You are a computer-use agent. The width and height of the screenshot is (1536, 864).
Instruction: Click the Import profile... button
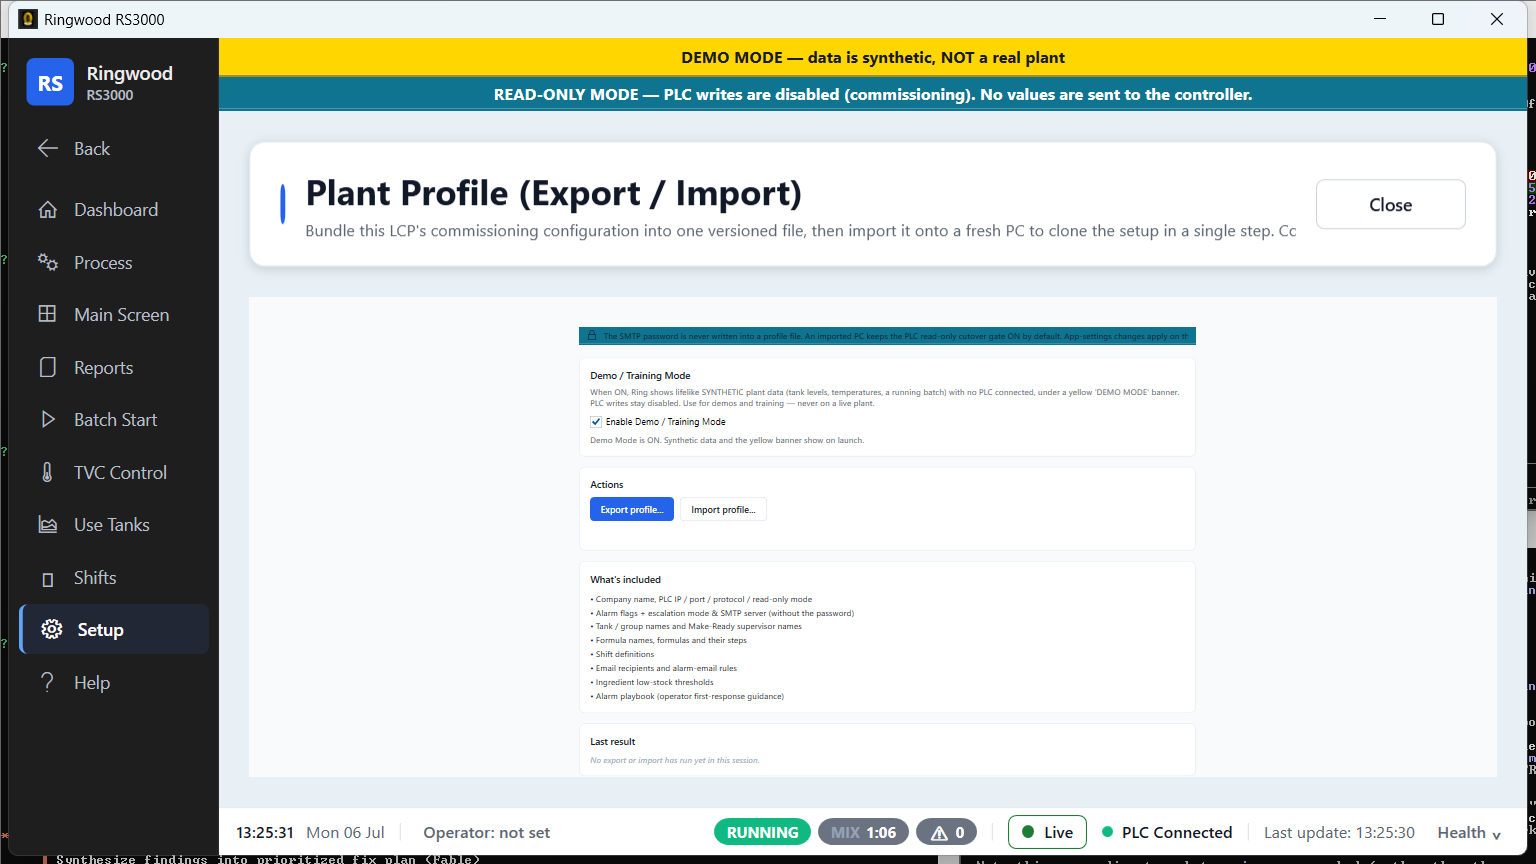click(723, 510)
